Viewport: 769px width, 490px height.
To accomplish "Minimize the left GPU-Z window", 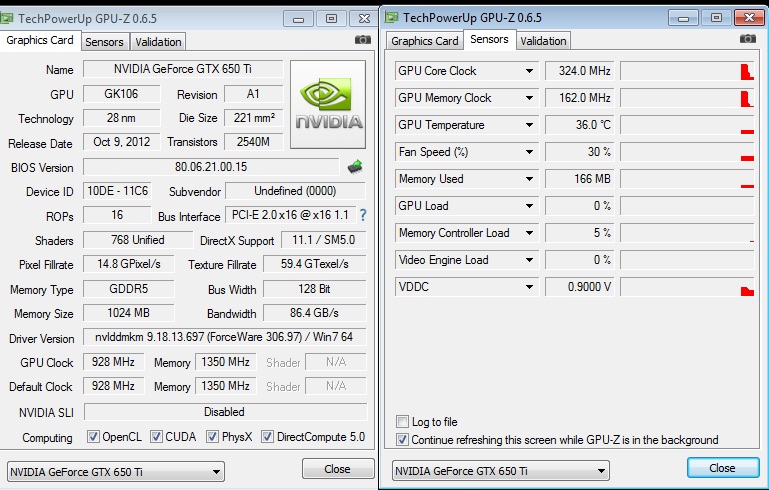I will 298,19.
